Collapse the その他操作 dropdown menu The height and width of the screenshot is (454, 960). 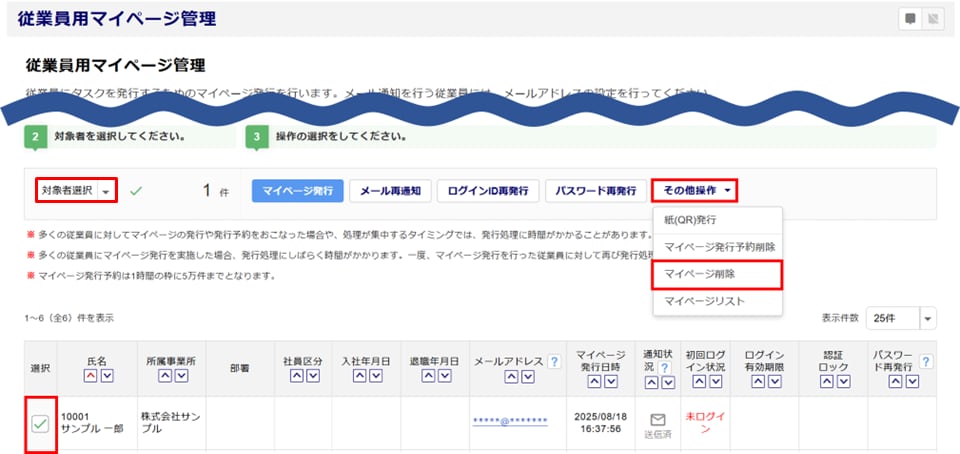coord(698,190)
